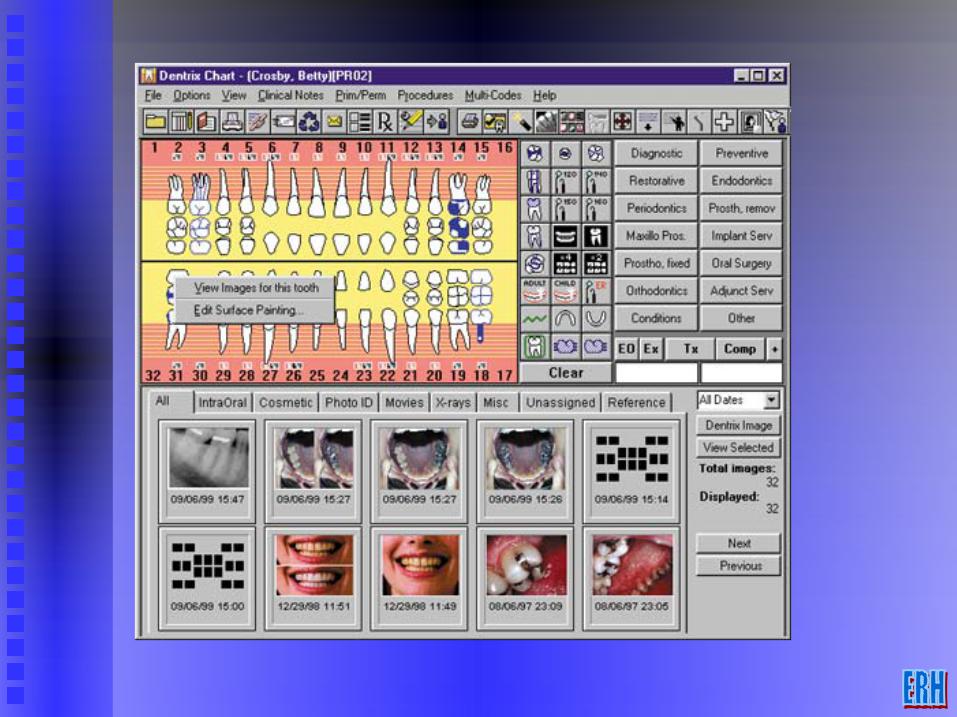Select the thumbnail dated 09/06/99 15:26
This screenshot has width=957, height=717.
525,470
